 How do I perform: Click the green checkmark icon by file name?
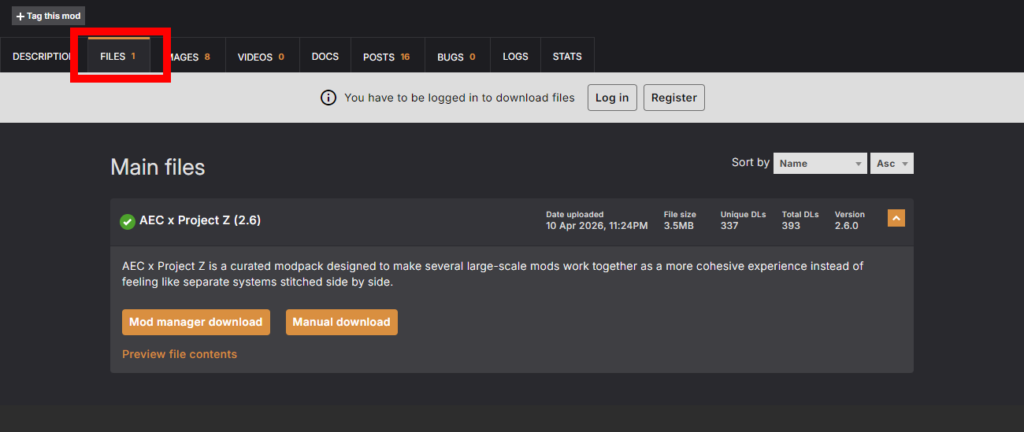tap(127, 221)
